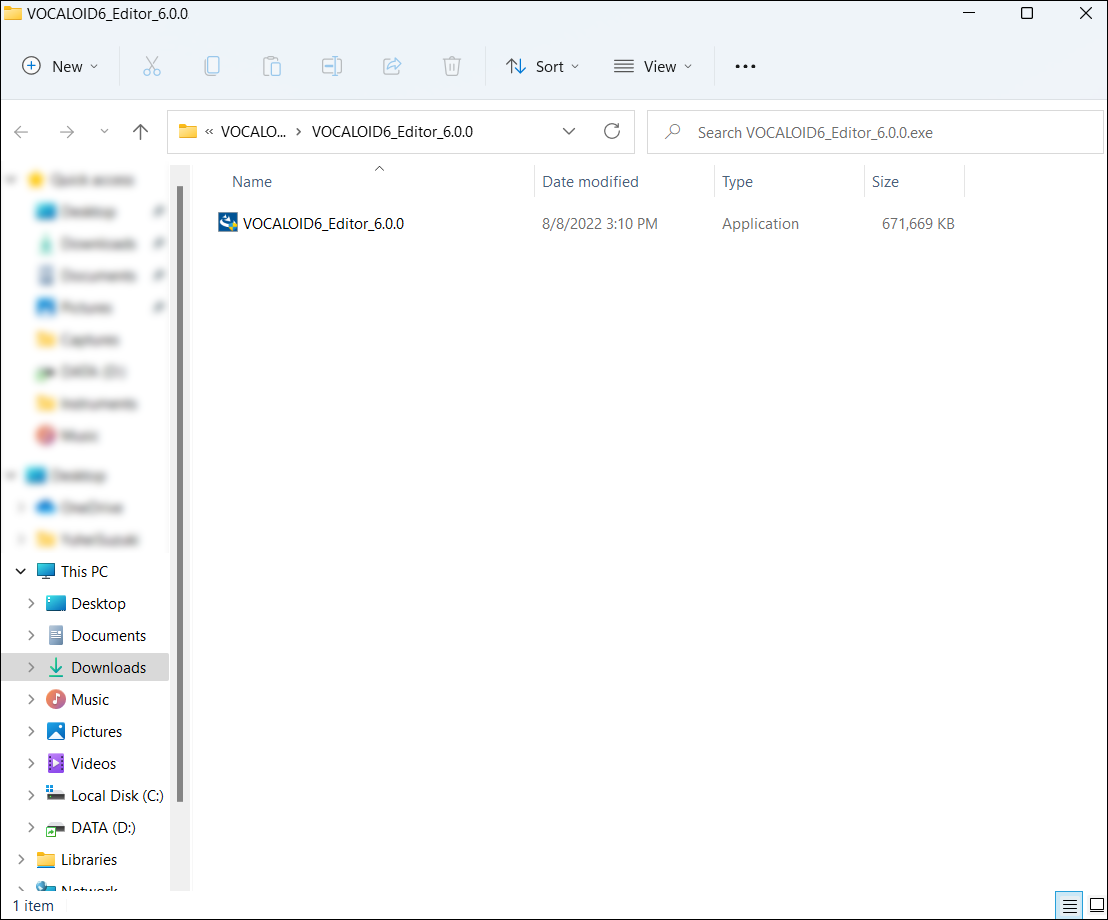Select the VOCALOID6_Editor_6.0.0 application icon
The image size is (1108, 920).
tap(225, 222)
